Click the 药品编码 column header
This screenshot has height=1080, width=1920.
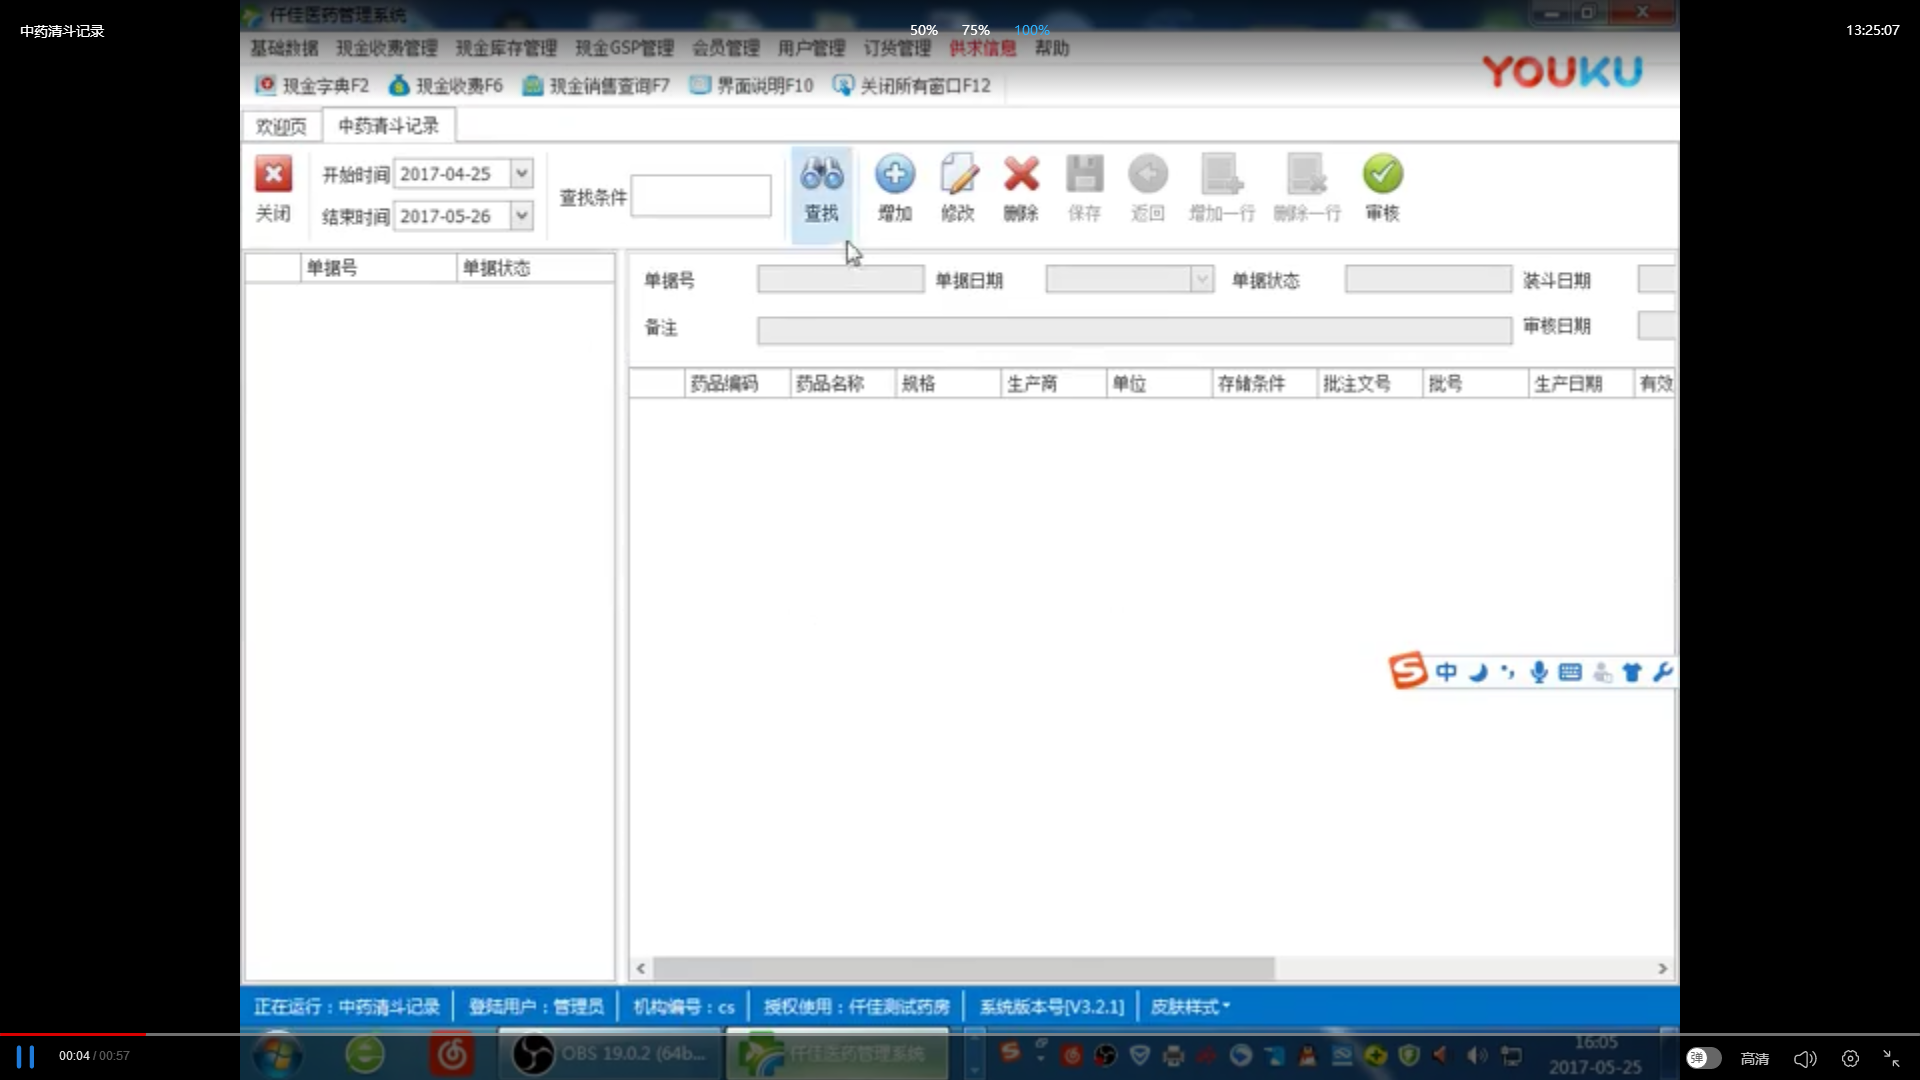737,384
